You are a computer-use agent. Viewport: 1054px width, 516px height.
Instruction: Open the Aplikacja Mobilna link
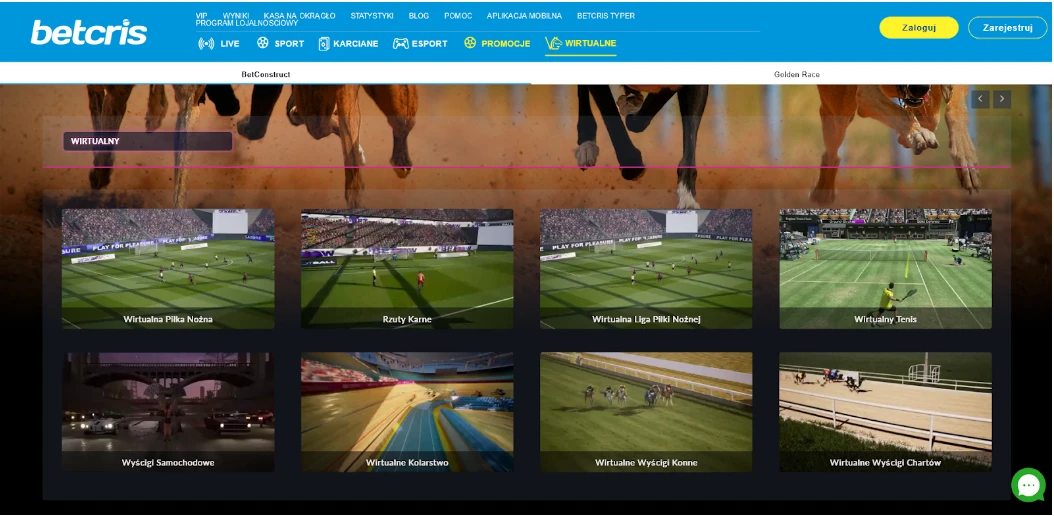tap(524, 16)
